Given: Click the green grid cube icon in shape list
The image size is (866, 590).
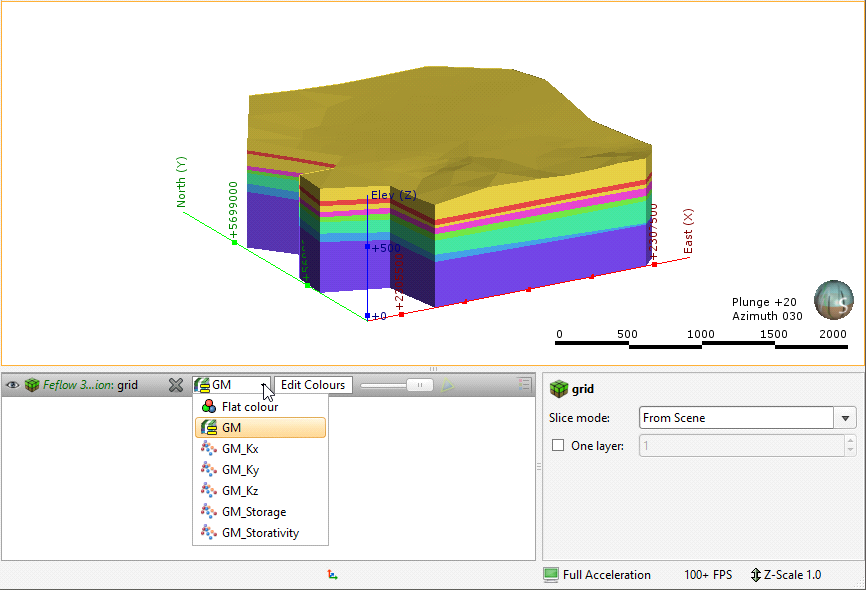Looking at the screenshot, I should point(32,385).
